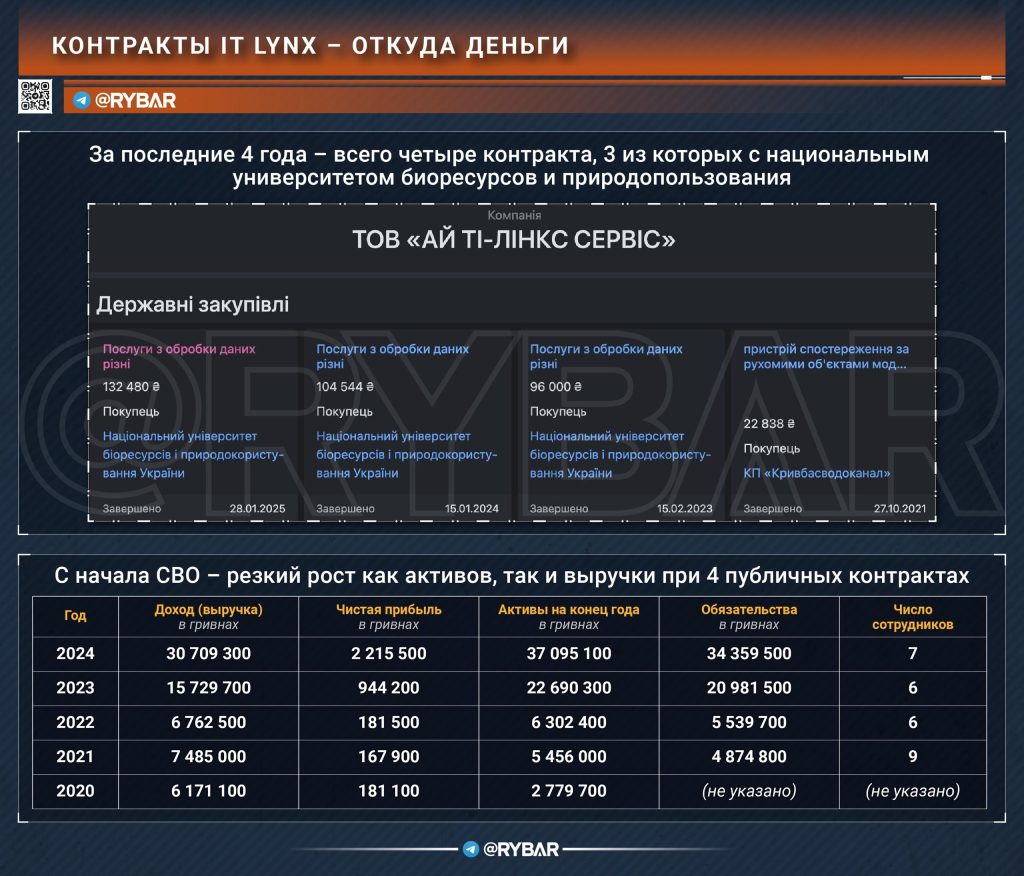
Task: Open the company card ТОВ «АЙ ТІ-ЛІНКС СЕРВІС»
Action: 512,239
